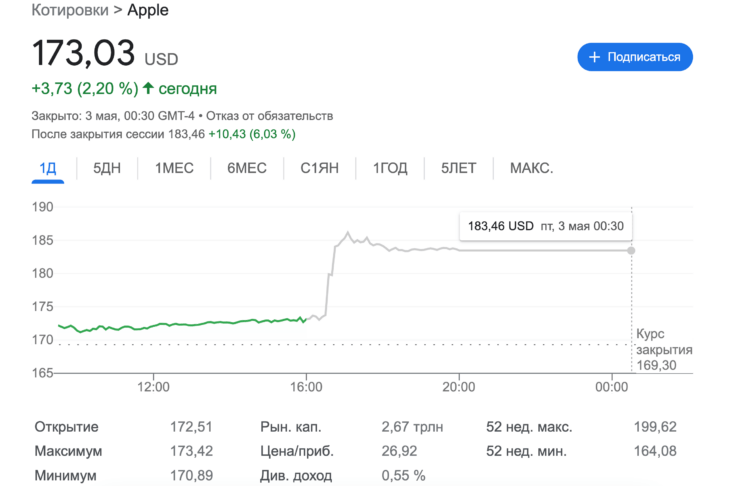
Task: Click the 190 price axis label
Action: click(42, 207)
